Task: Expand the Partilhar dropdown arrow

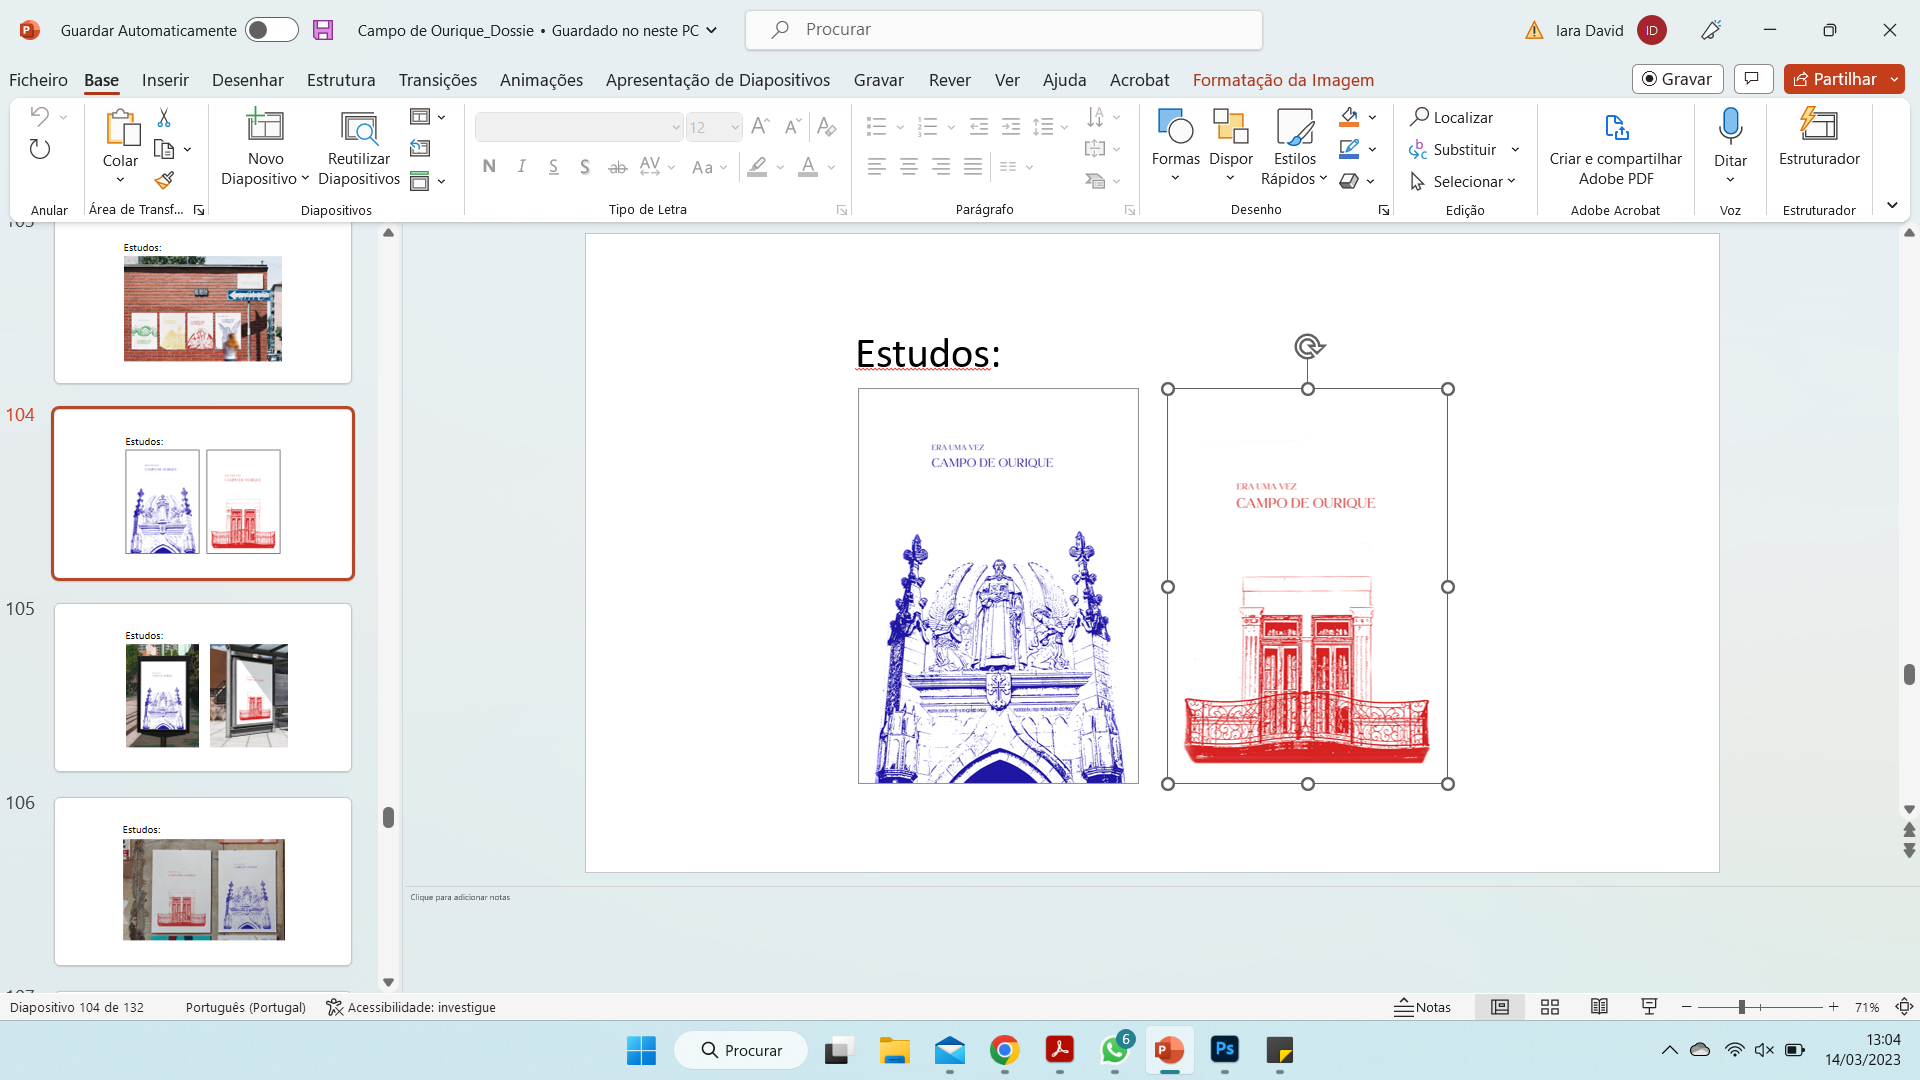Action: (1894, 79)
